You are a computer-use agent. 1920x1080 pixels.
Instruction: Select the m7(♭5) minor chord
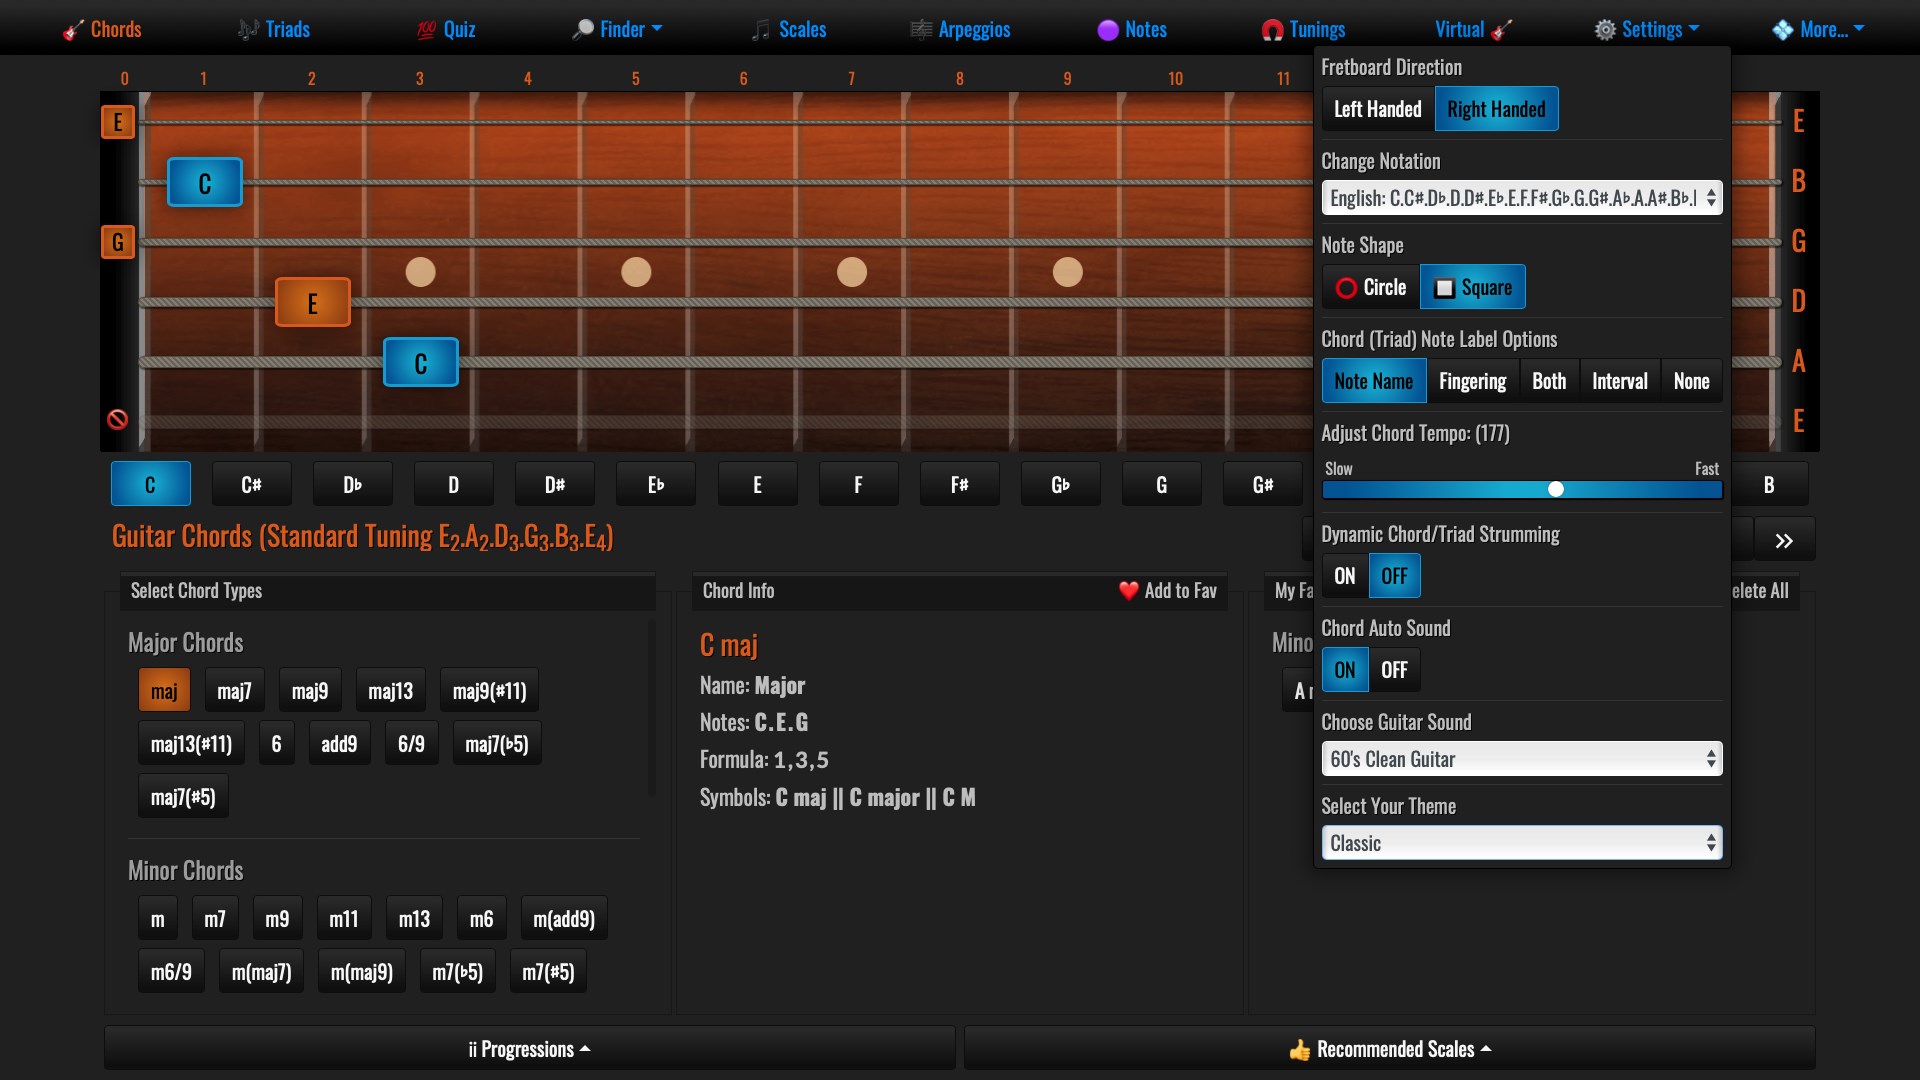pyautogui.click(x=457, y=972)
